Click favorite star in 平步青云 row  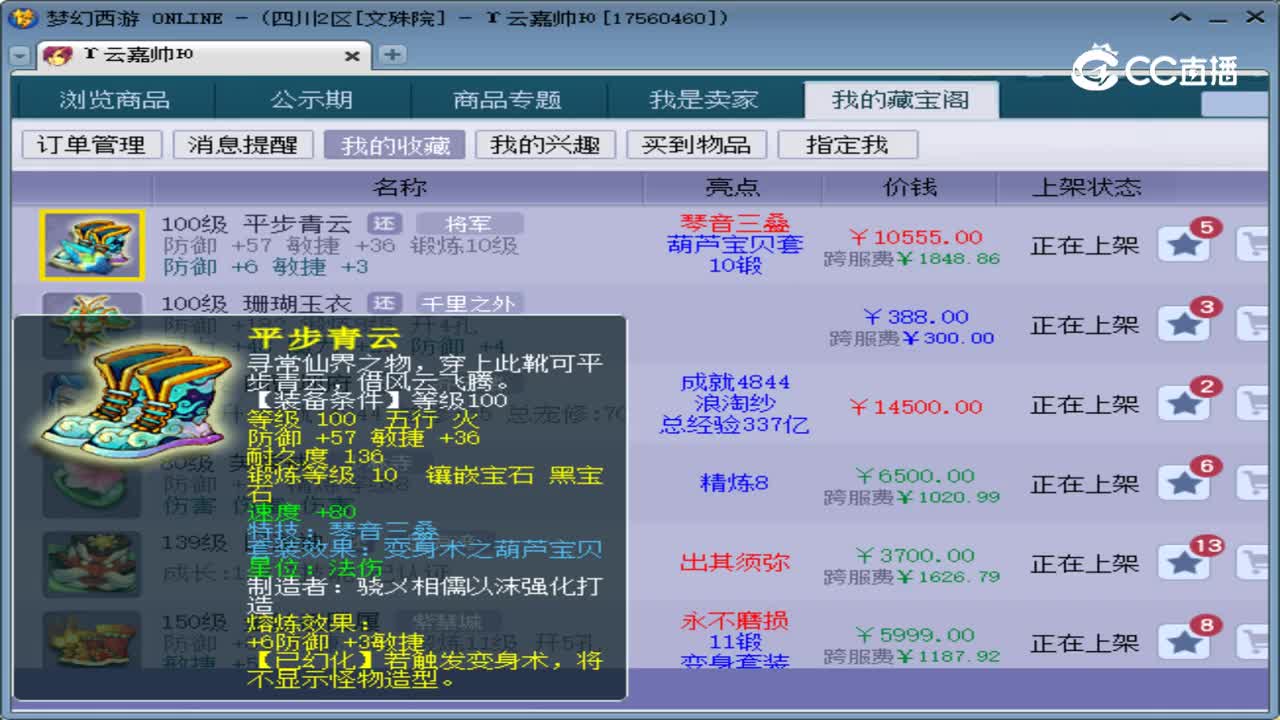(x=1185, y=245)
